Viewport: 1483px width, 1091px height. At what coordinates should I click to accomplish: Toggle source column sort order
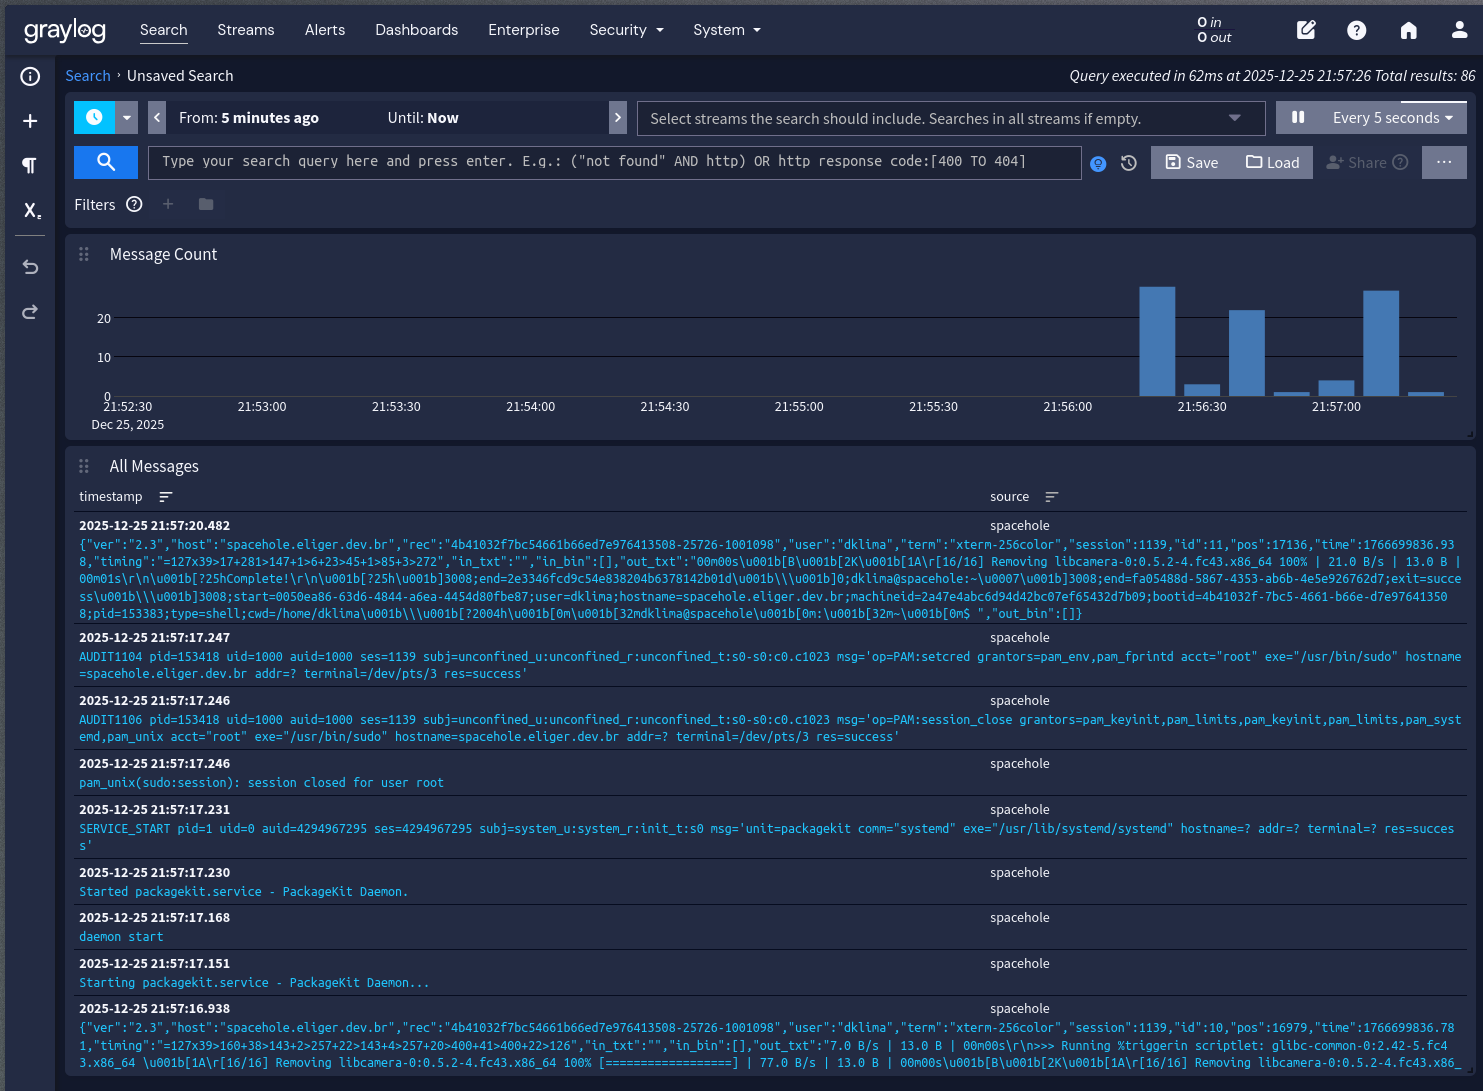tap(1051, 497)
